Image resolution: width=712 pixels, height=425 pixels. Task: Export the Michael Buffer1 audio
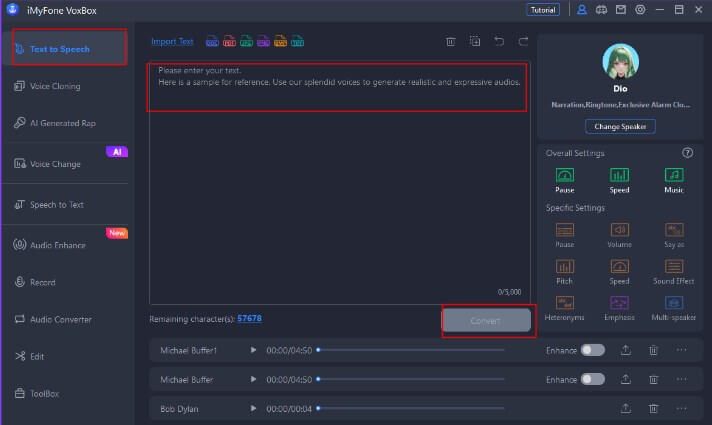(626, 350)
